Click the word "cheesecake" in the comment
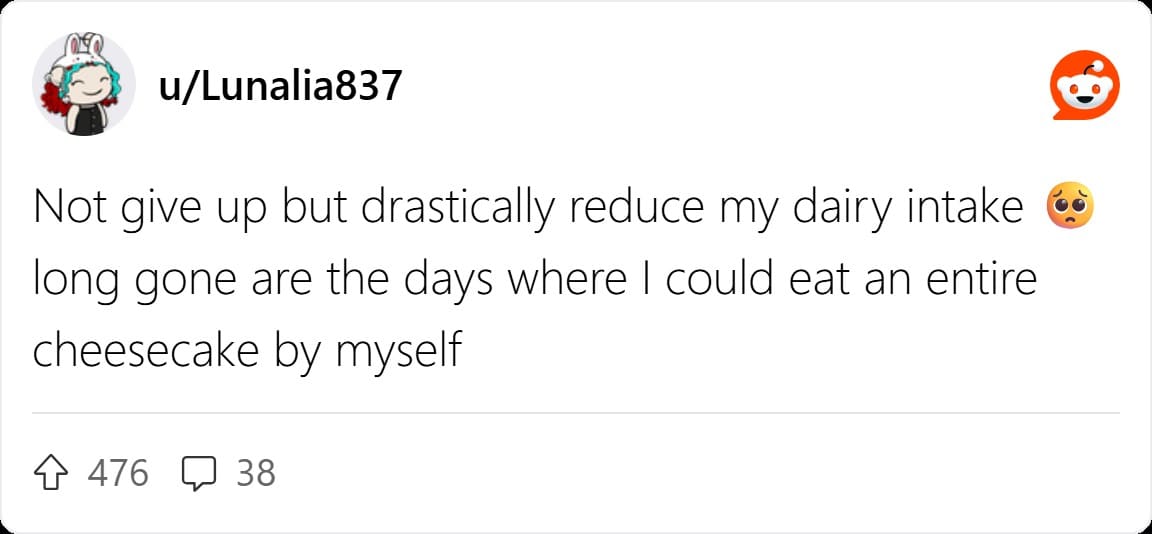This screenshot has width=1152, height=534. [x=146, y=351]
